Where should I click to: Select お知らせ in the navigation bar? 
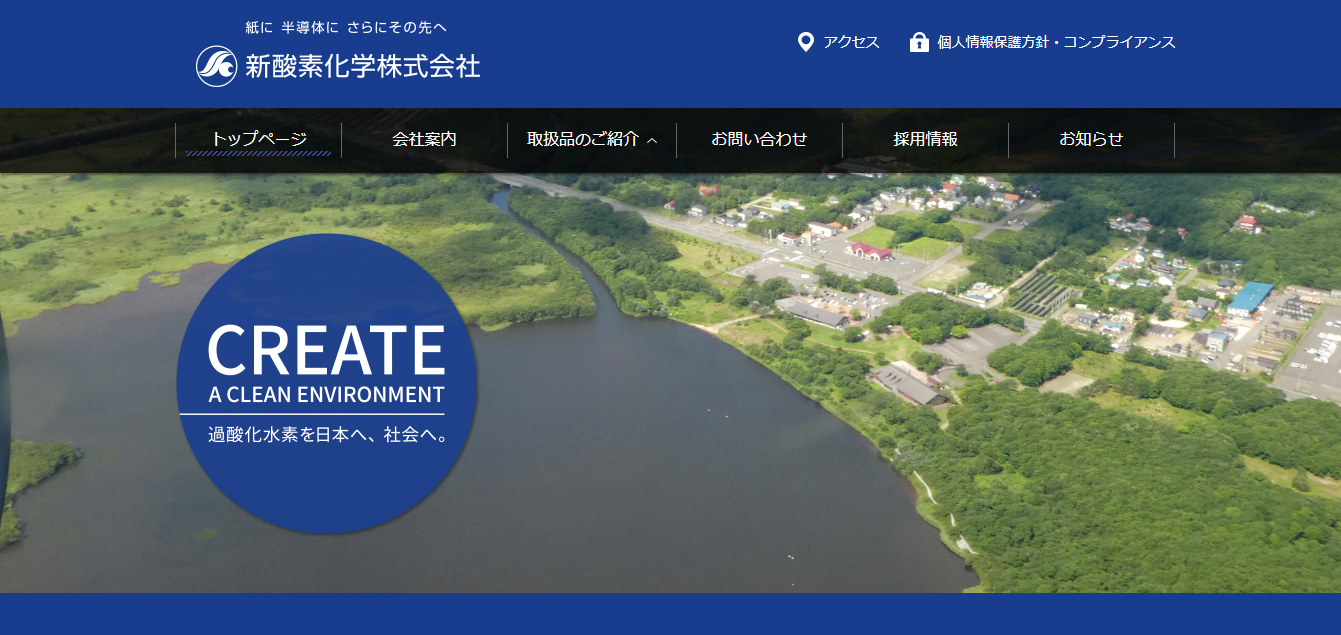pos(1091,139)
